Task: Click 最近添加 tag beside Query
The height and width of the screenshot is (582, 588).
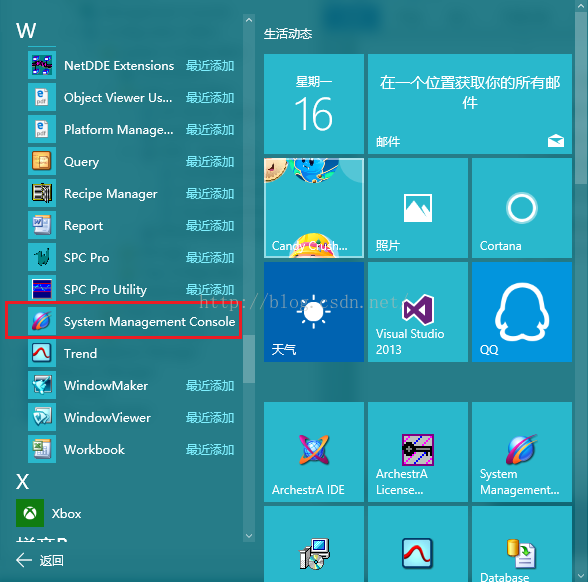Action: (210, 162)
